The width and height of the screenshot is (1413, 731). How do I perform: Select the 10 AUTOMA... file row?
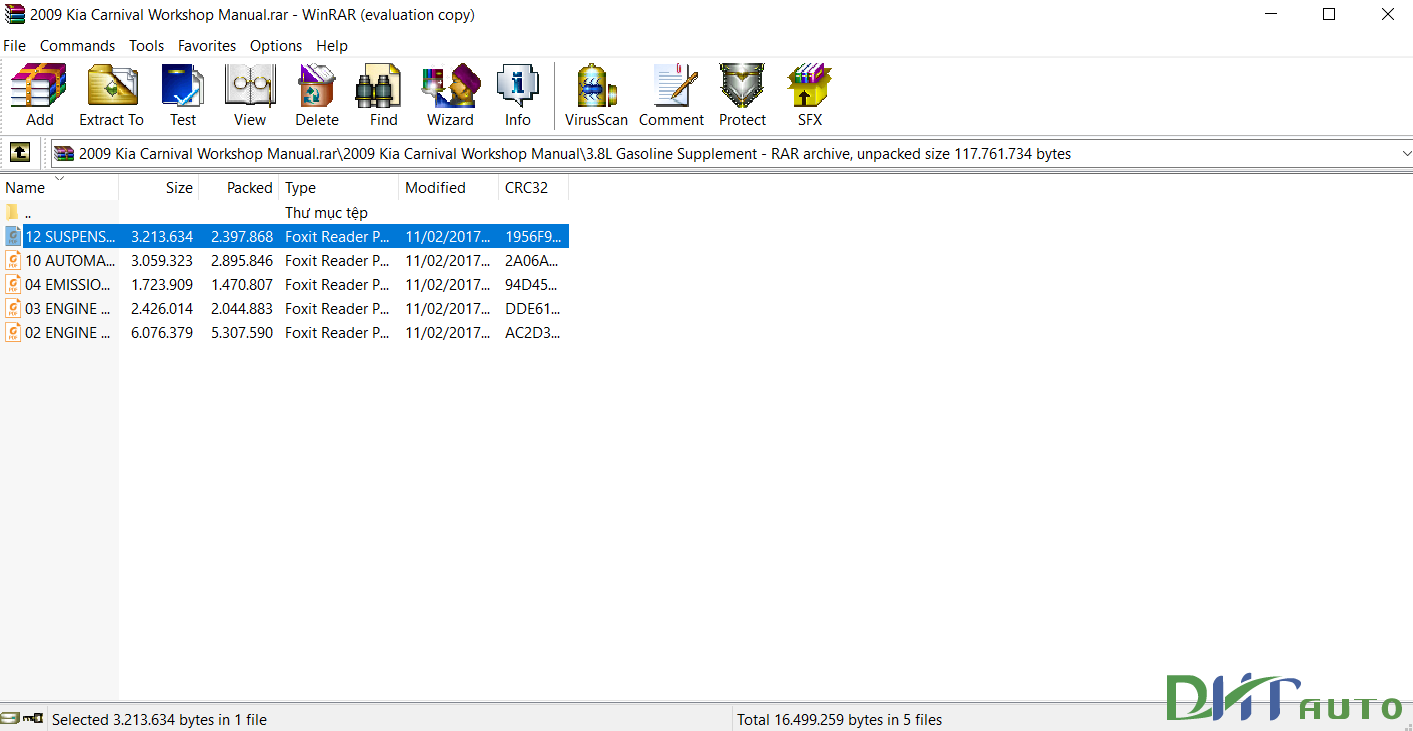284,261
